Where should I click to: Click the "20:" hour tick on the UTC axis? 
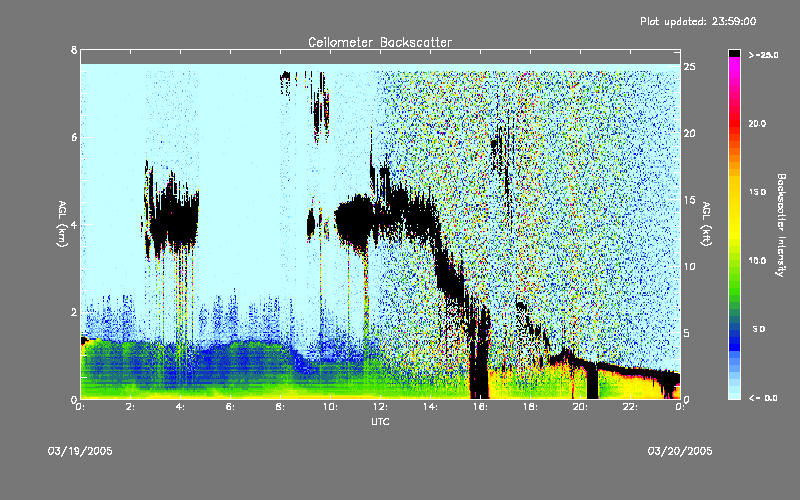(x=581, y=407)
